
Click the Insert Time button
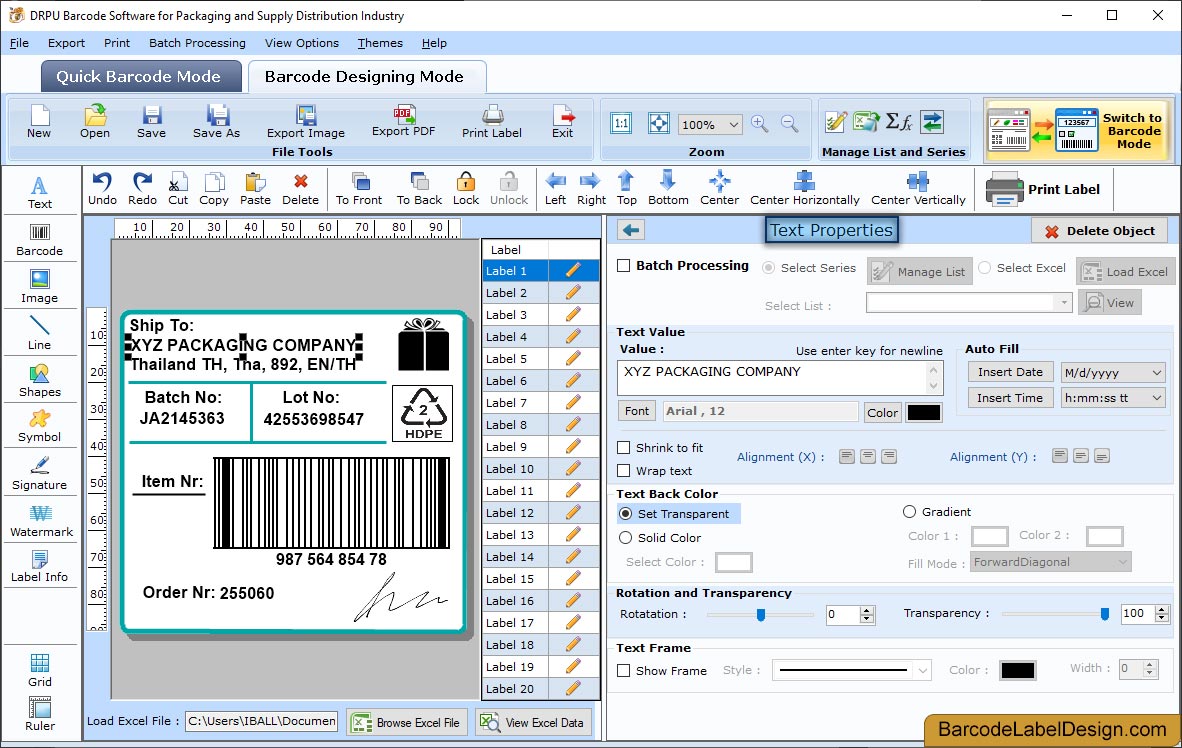click(1010, 398)
